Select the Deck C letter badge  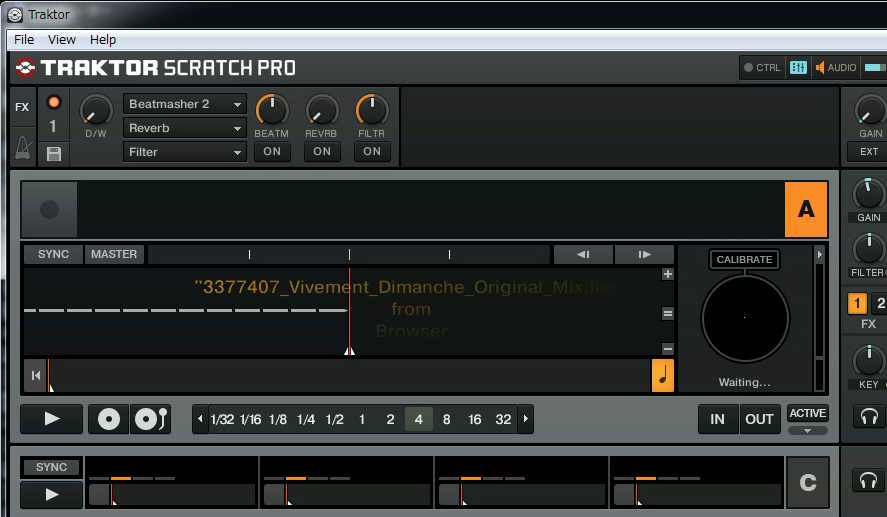pos(808,482)
